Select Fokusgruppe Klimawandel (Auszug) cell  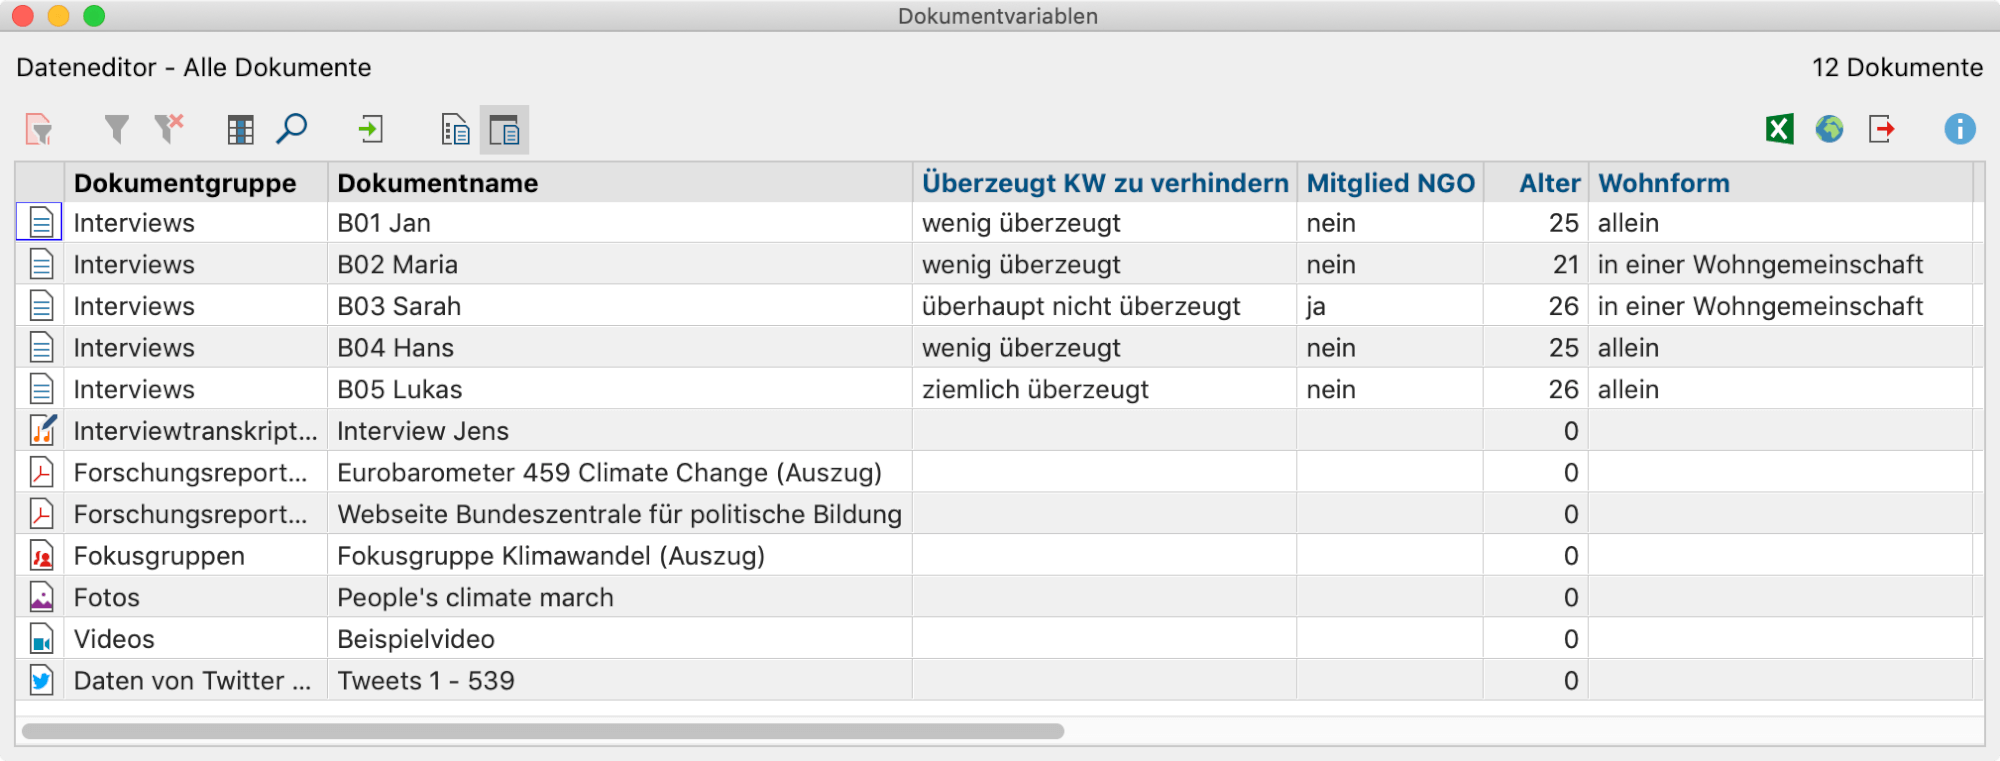click(620, 555)
